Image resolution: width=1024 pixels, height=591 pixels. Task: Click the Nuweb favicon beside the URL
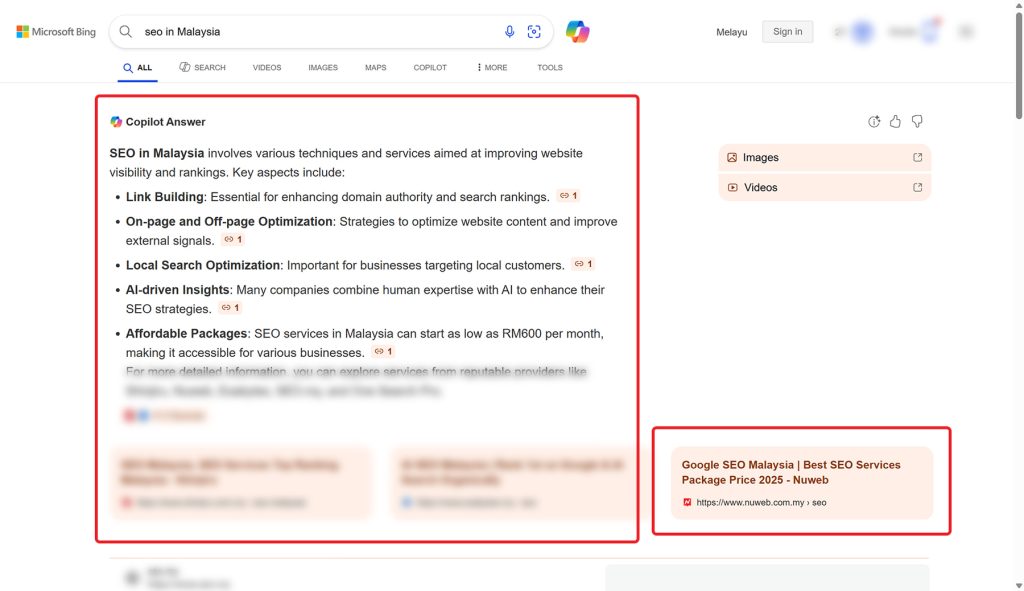click(x=687, y=502)
